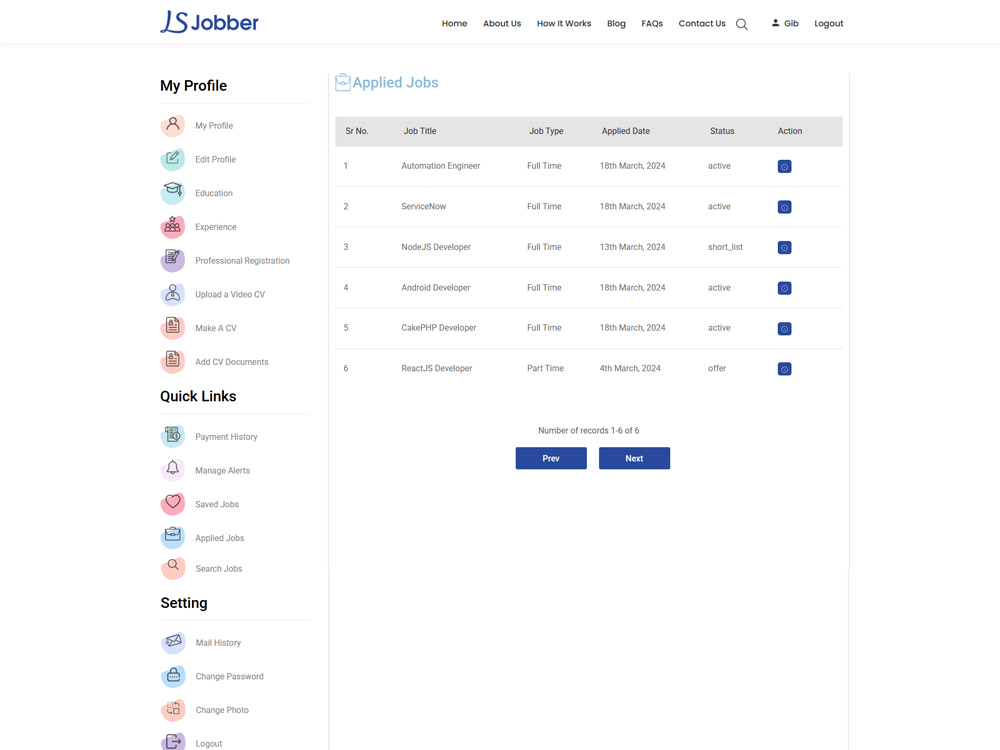Click the Search Jobs magnifier icon
The width and height of the screenshot is (1000, 750).
[173, 568]
